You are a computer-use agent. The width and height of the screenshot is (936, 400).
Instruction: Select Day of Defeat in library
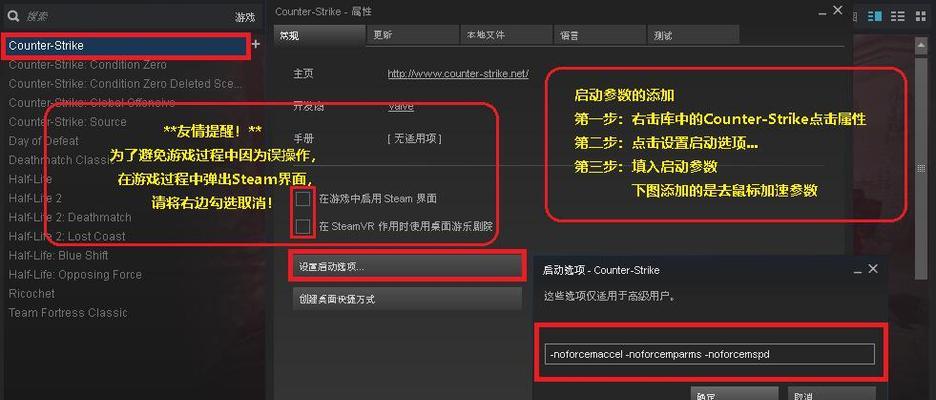(44, 141)
